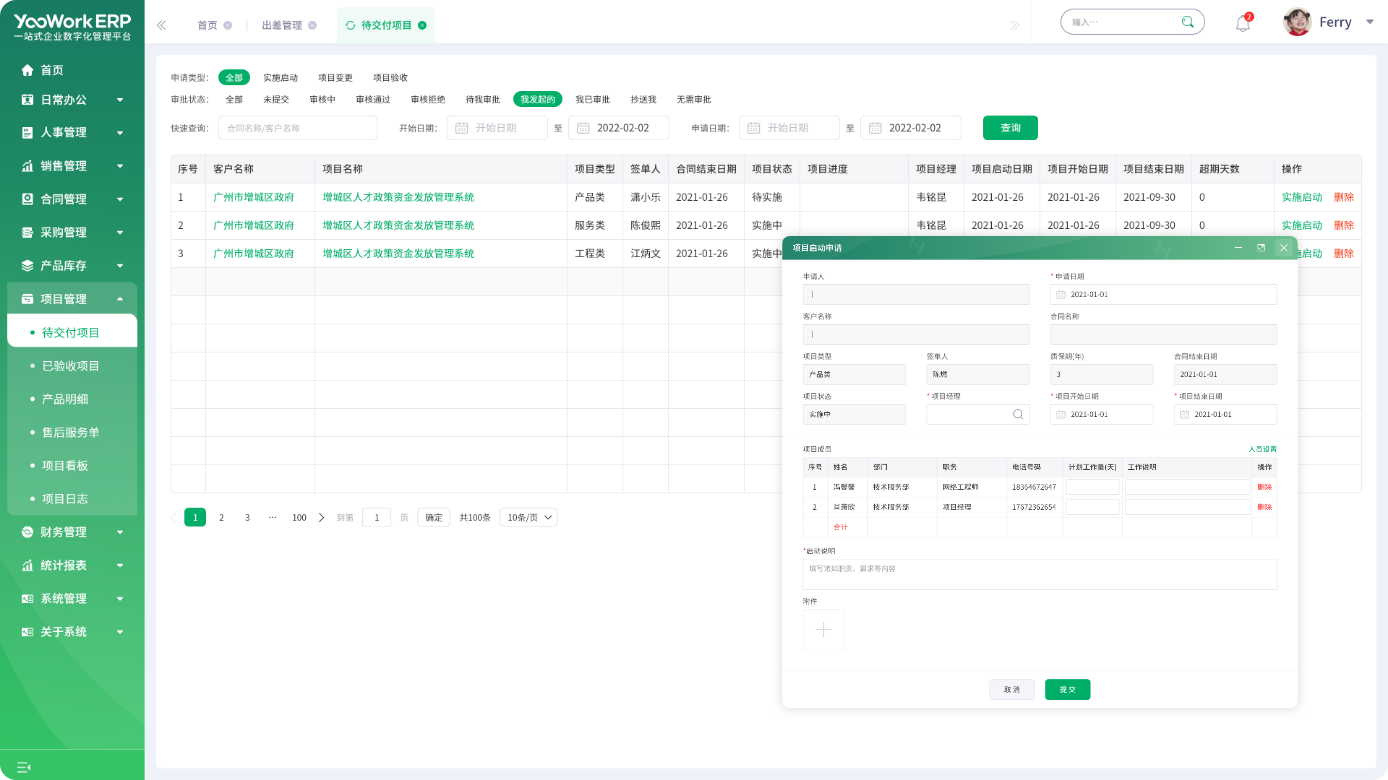Open the 10条/页 page size dropdown
Viewport: 1388px width, 780px height.
tap(529, 518)
